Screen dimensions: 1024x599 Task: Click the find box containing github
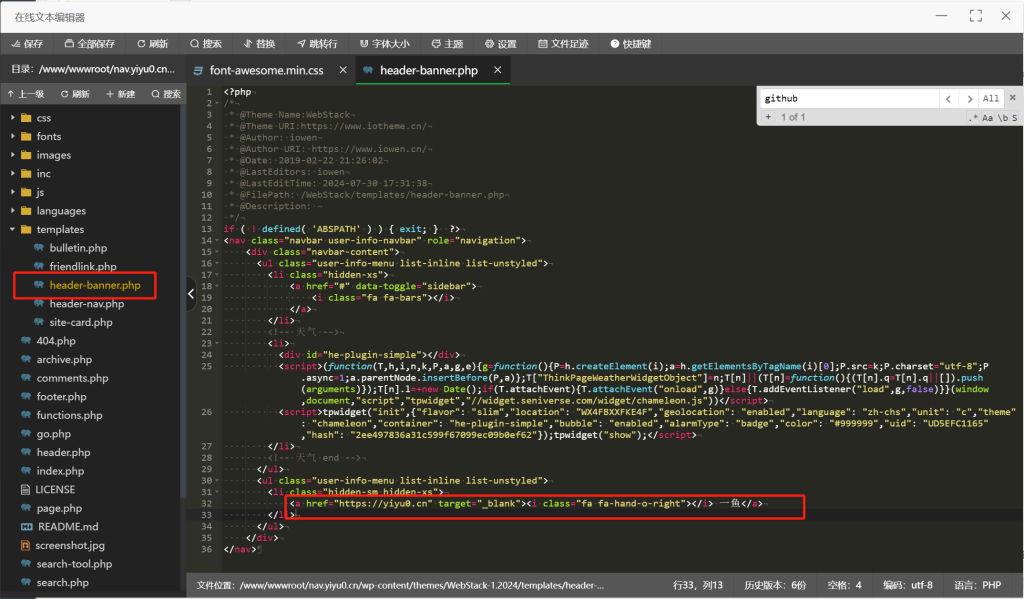[849, 99]
